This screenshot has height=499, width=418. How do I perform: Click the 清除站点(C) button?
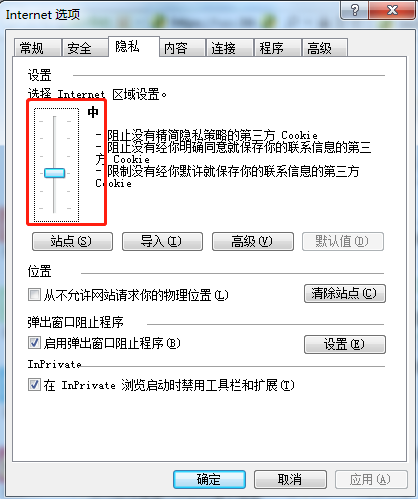[x=345, y=293]
